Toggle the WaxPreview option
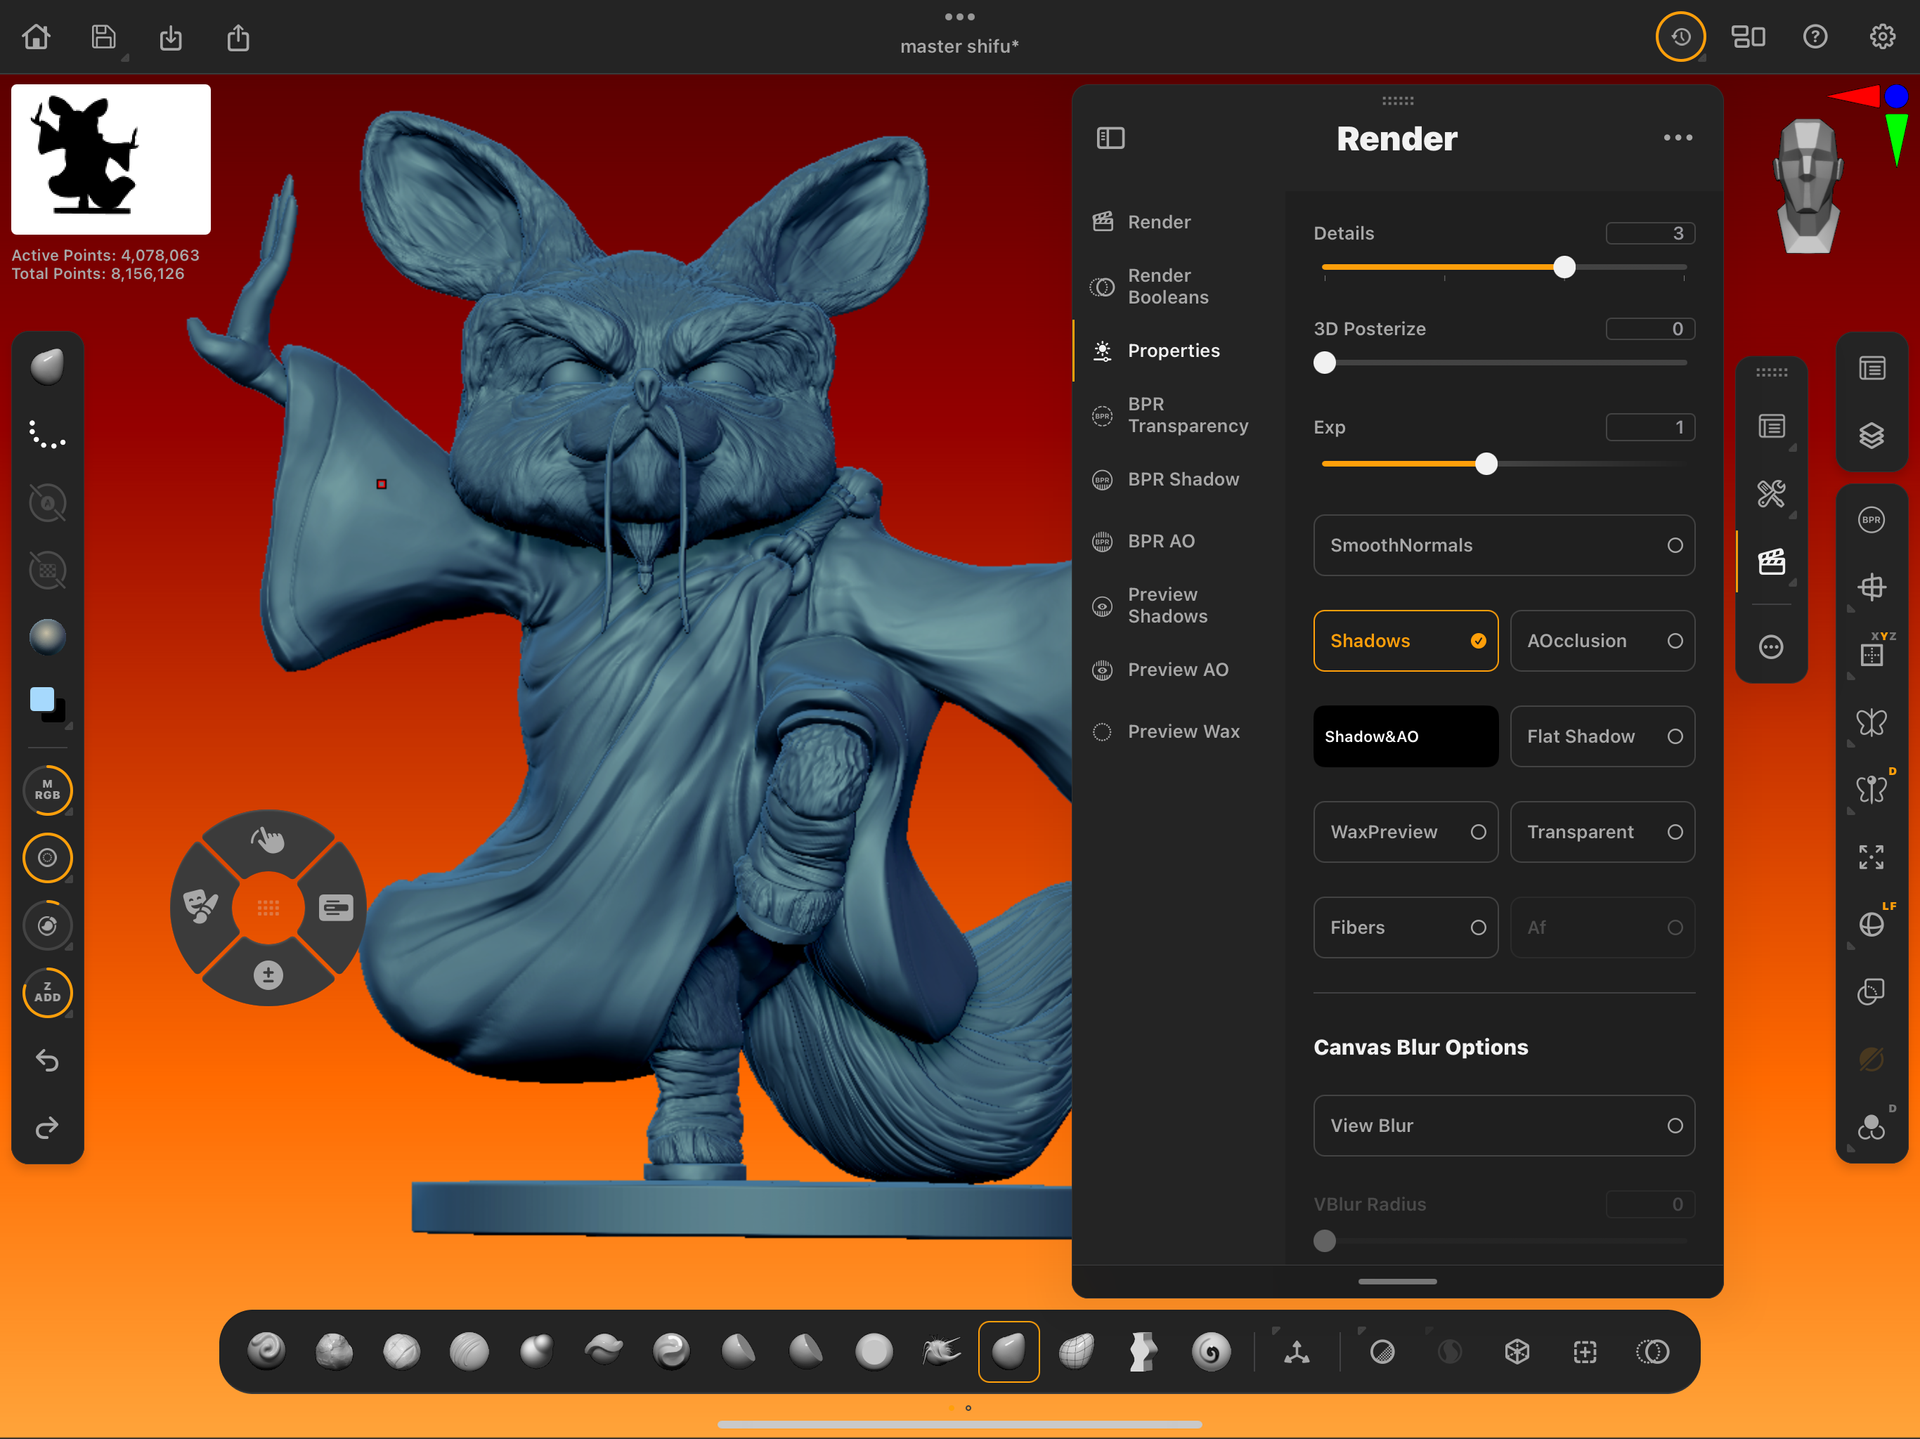 tap(1405, 831)
